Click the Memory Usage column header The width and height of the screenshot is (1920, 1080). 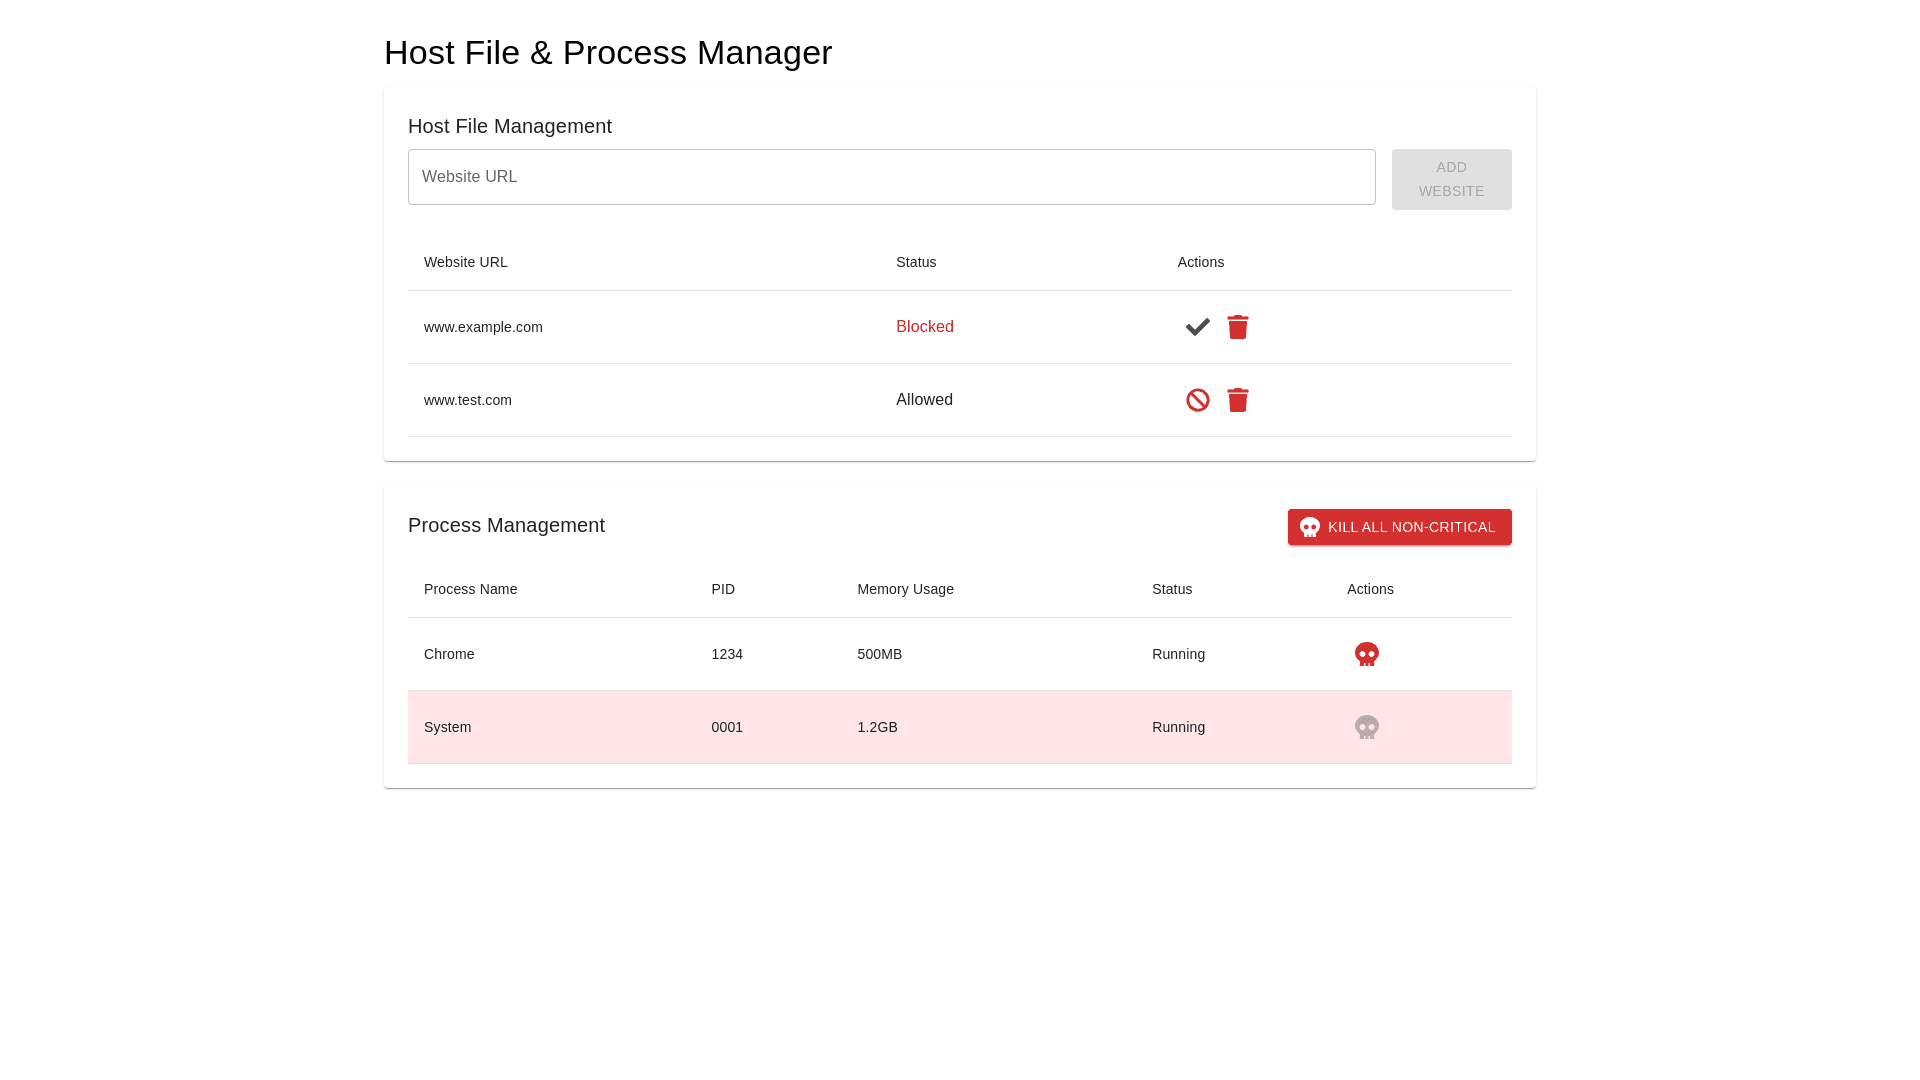[x=905, y=589]
